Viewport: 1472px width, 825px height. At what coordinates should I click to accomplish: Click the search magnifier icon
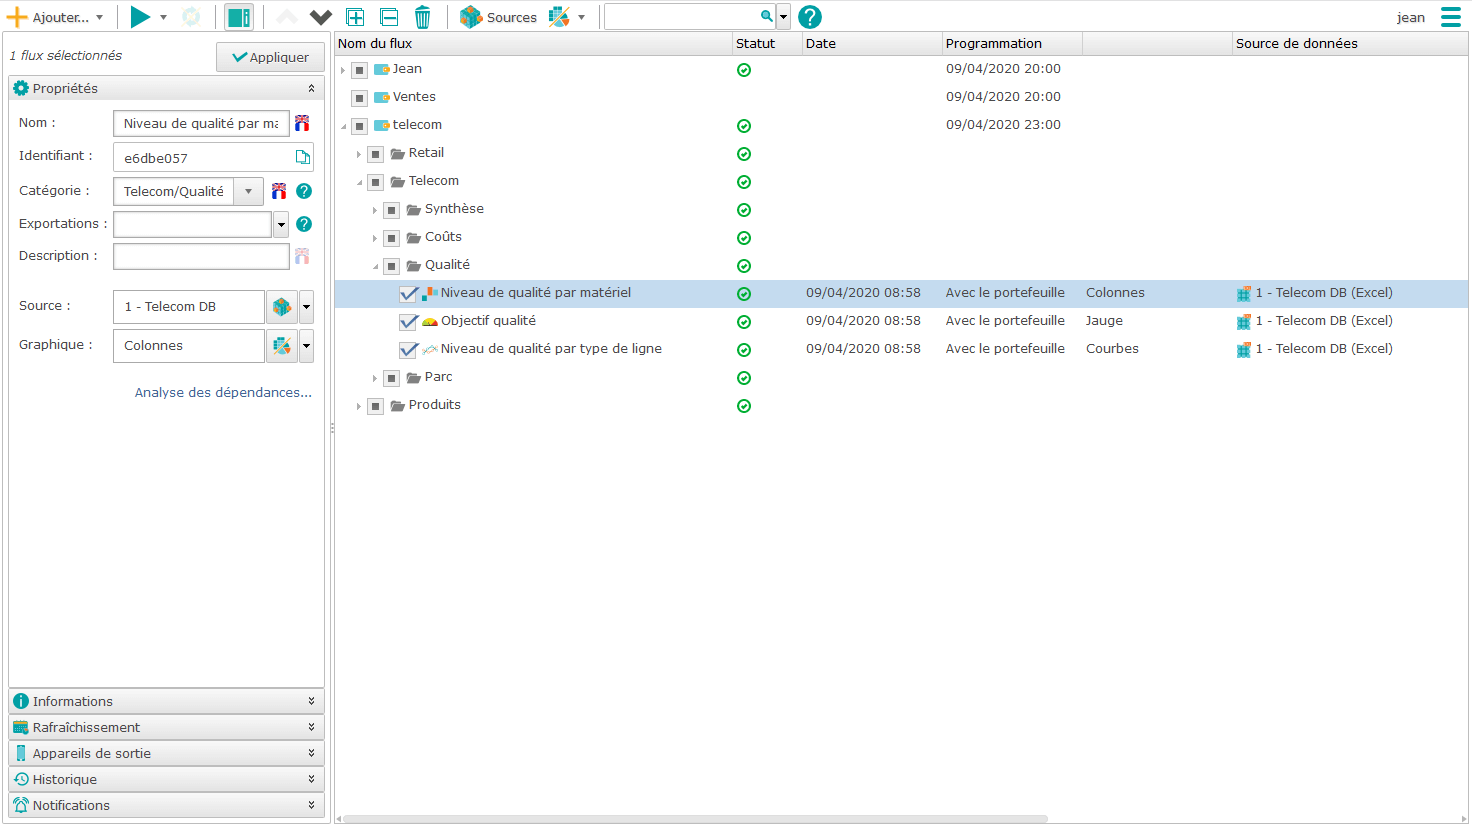pos(767,17)
